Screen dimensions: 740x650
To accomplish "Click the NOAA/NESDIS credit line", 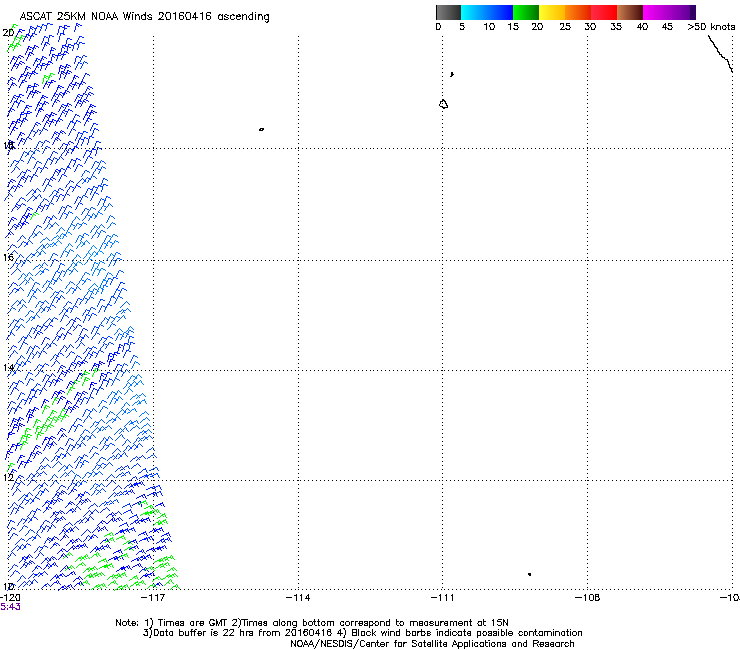I will tap(432, 644).
